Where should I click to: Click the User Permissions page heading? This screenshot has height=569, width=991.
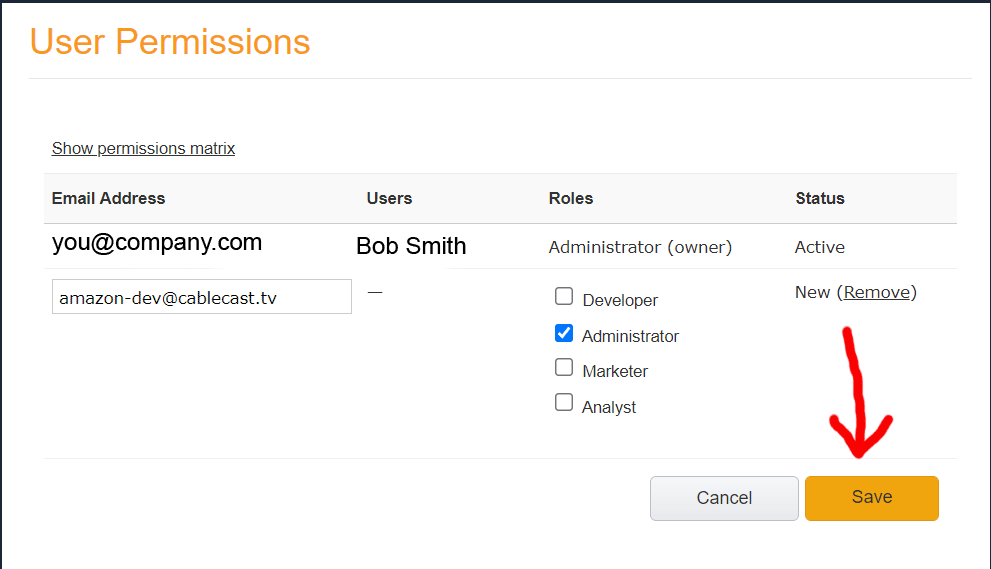tap(170, 42)
